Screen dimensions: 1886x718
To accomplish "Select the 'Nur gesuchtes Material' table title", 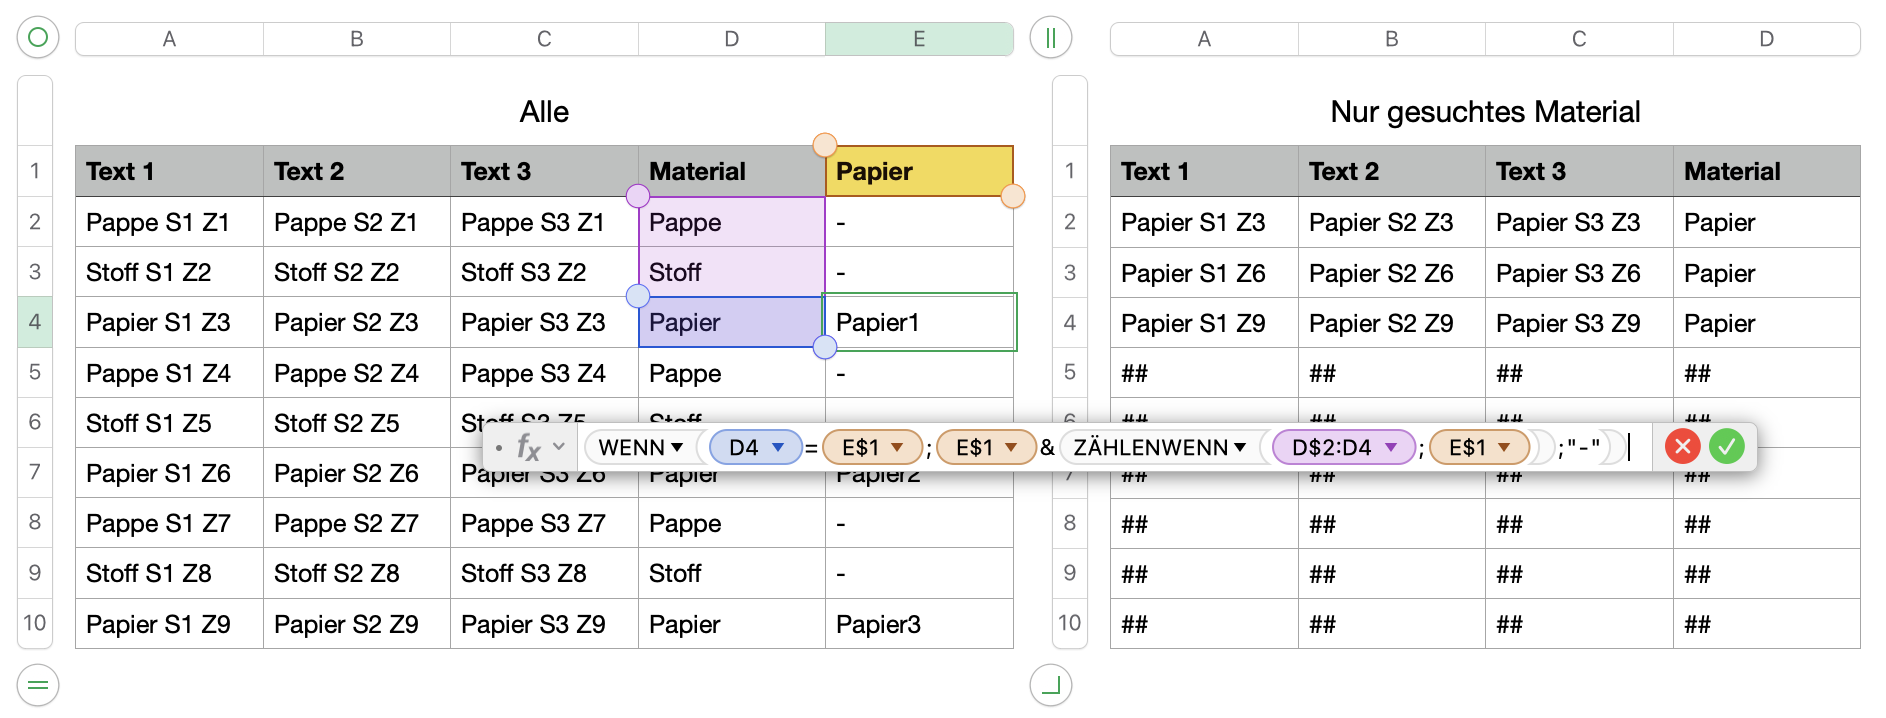I will pyautogui.click(x=1484, y=112).
